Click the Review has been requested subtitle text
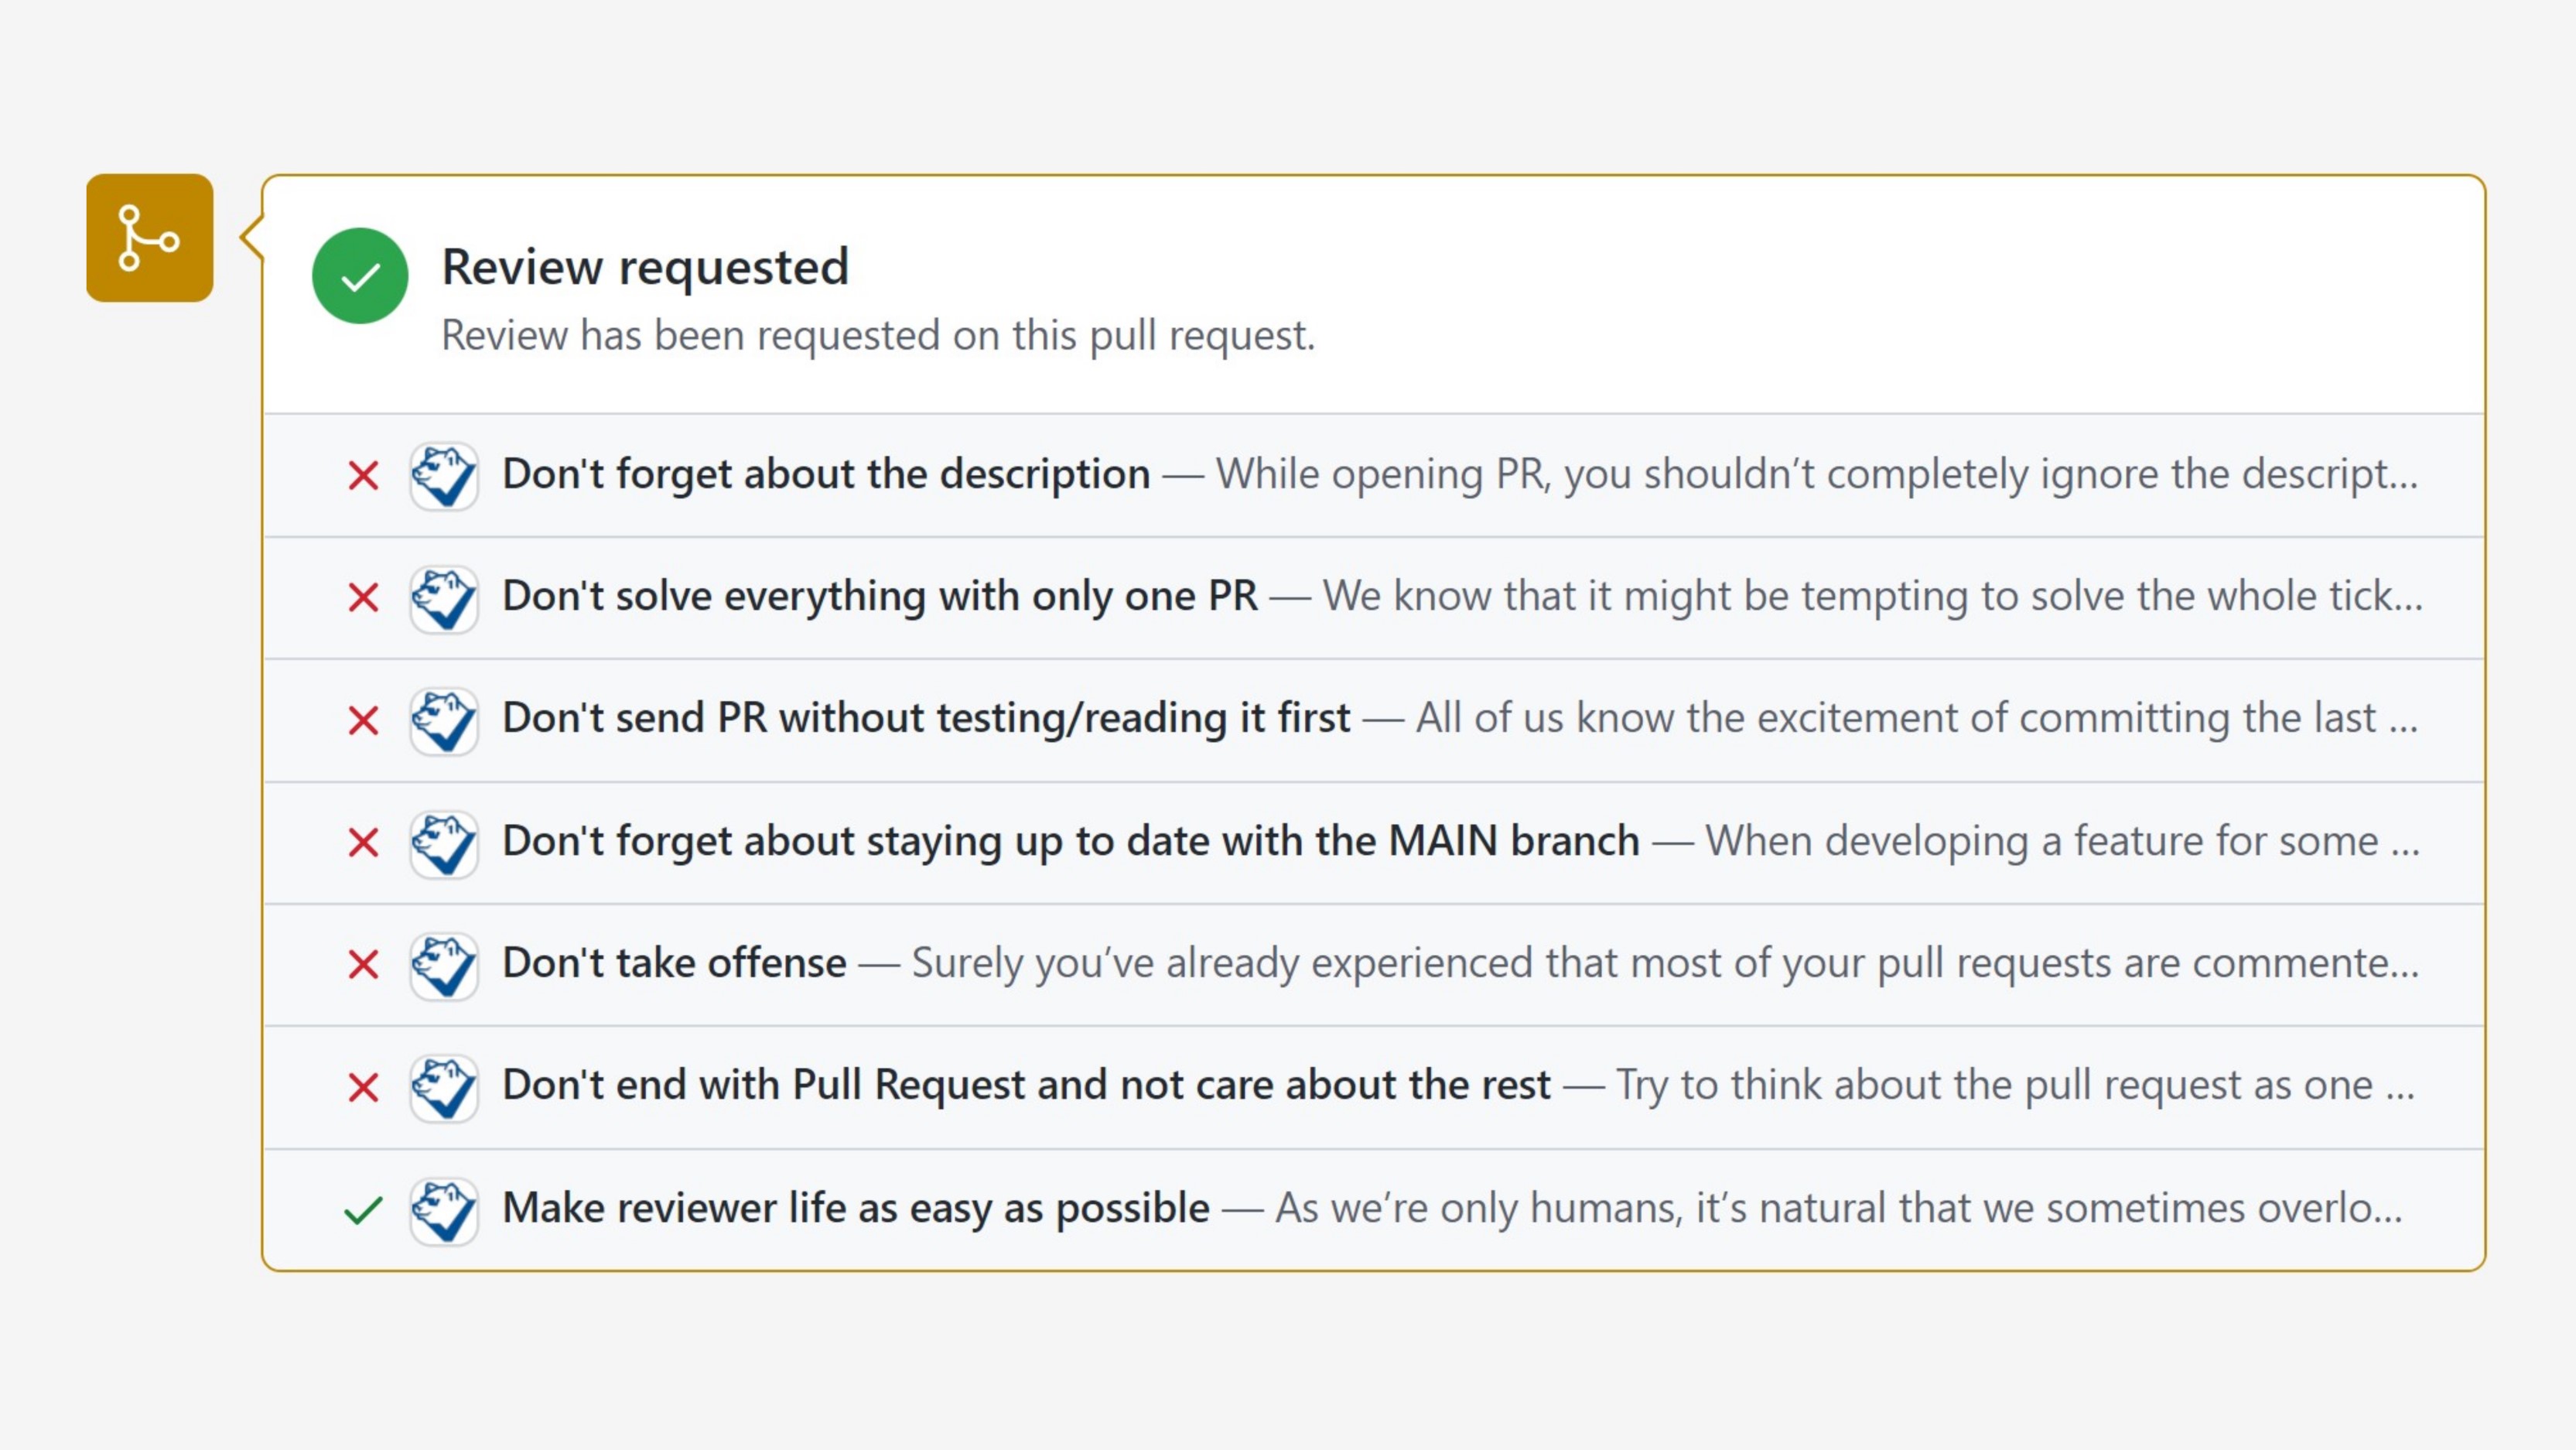This screenshot has height=1450, width=2576. [x=878, y=335]
